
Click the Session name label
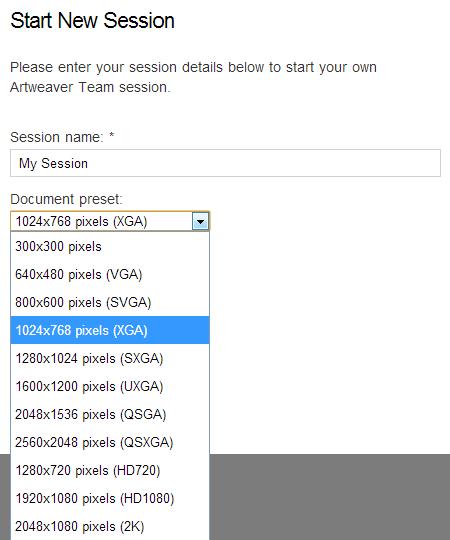coord(62,137)
